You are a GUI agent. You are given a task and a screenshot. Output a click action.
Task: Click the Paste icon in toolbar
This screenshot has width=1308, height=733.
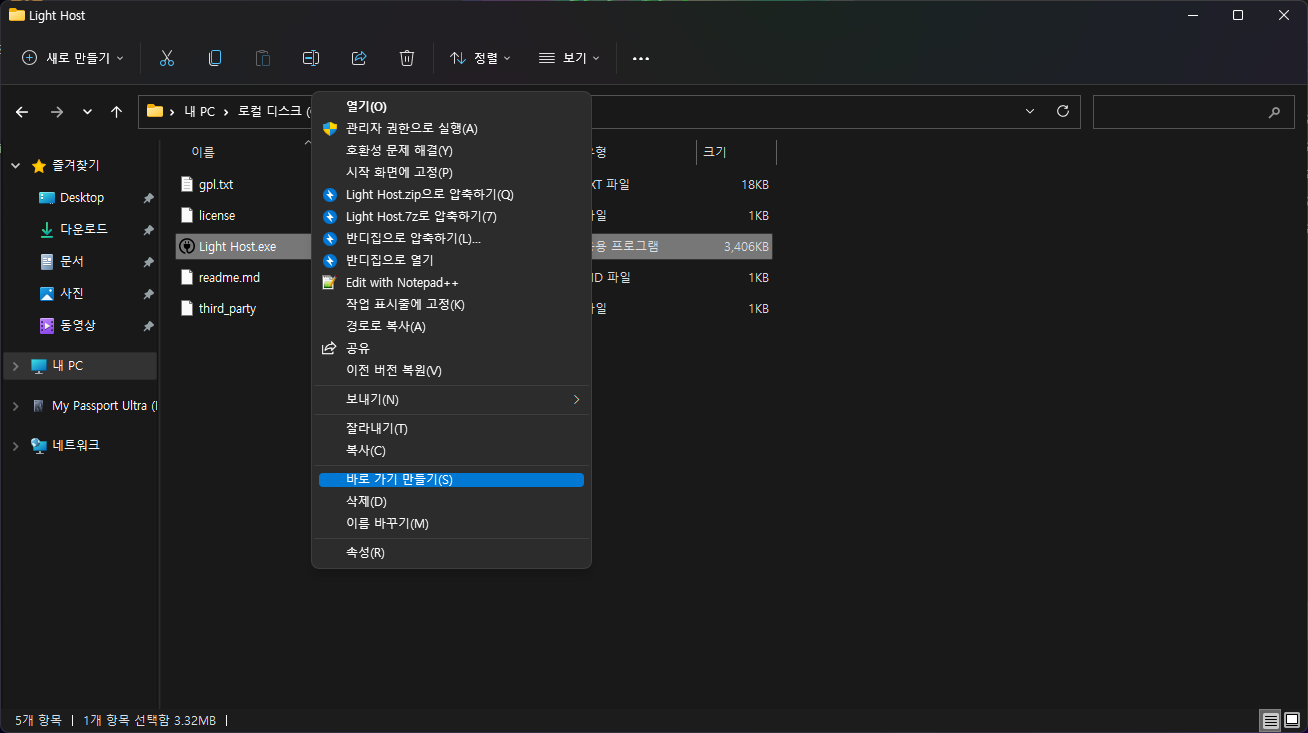263,58
